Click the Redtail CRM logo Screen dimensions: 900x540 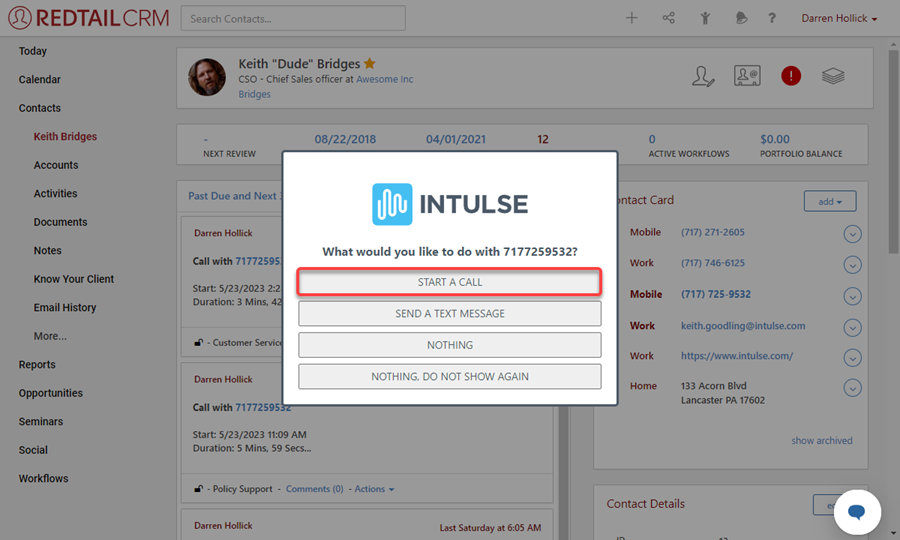click(88, 18)
